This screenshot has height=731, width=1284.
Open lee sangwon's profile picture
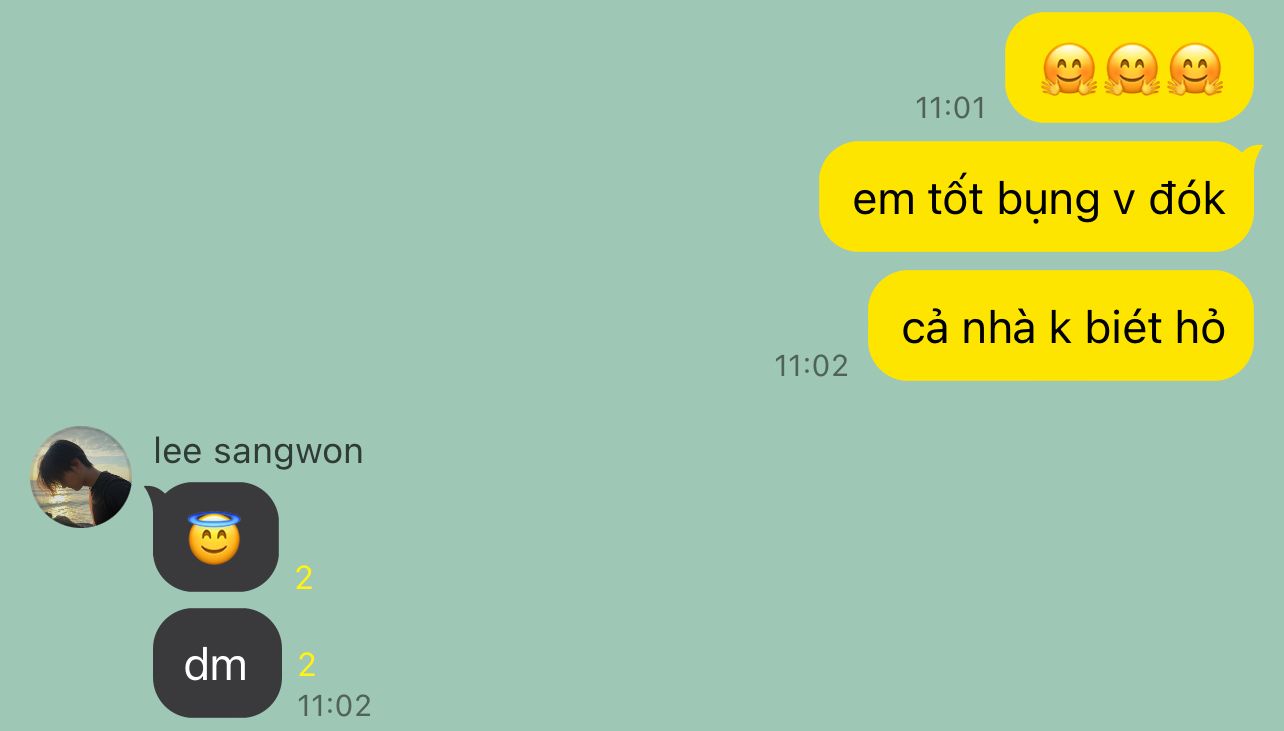click(81, 477)
